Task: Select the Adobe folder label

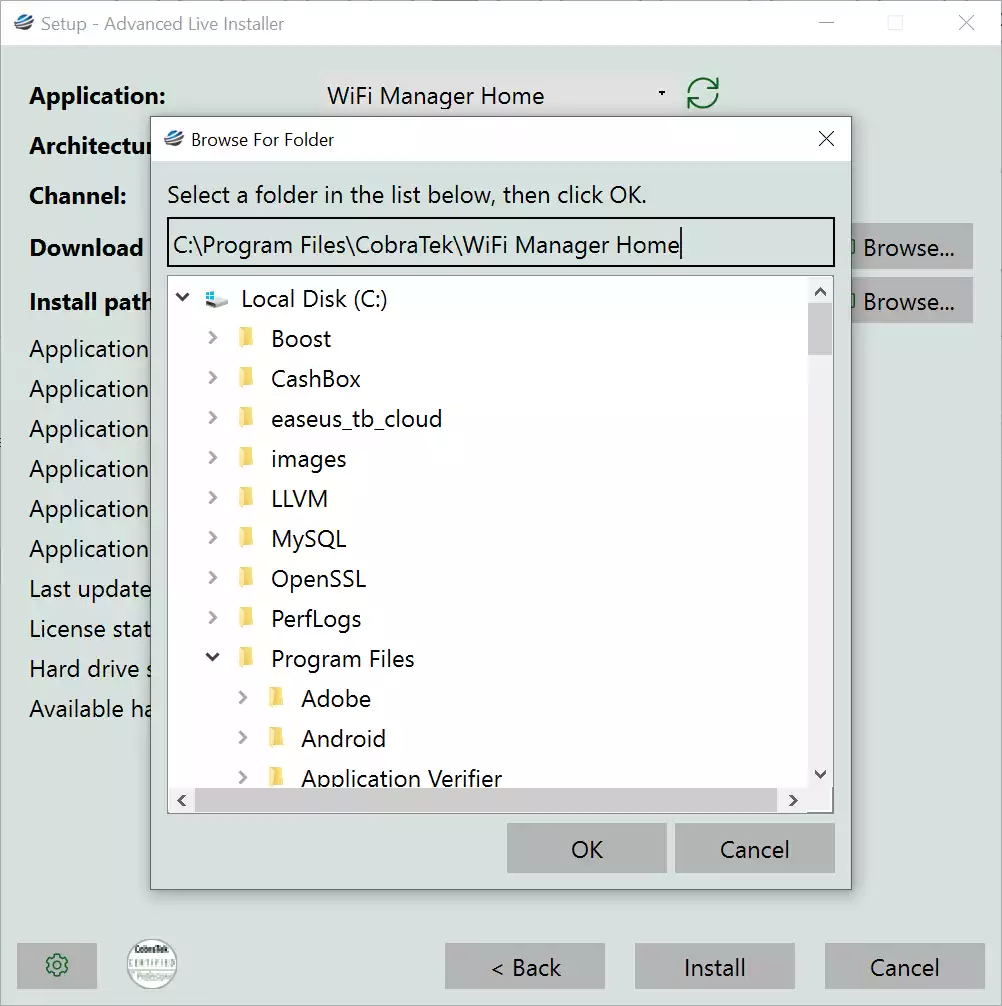Action: click(336, 699)
